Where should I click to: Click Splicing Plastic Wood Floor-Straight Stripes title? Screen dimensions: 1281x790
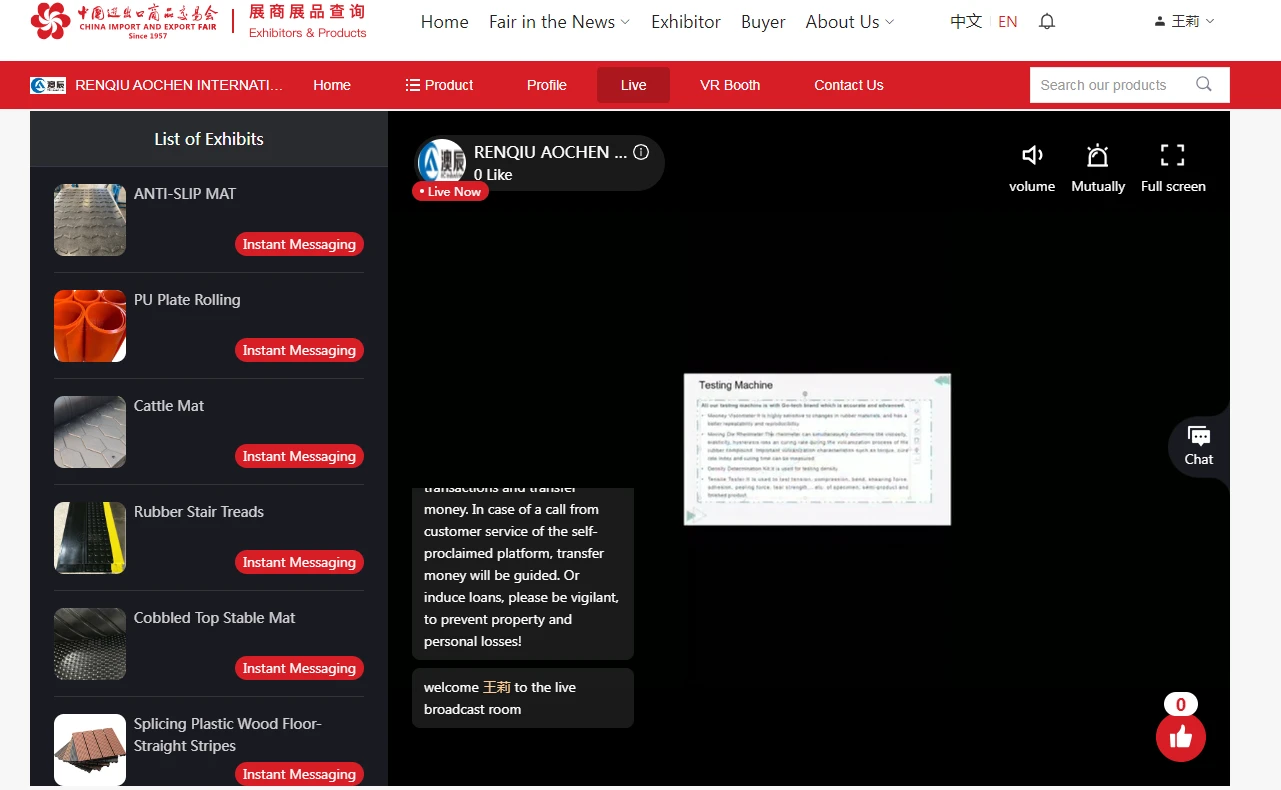tap(228, 735)
